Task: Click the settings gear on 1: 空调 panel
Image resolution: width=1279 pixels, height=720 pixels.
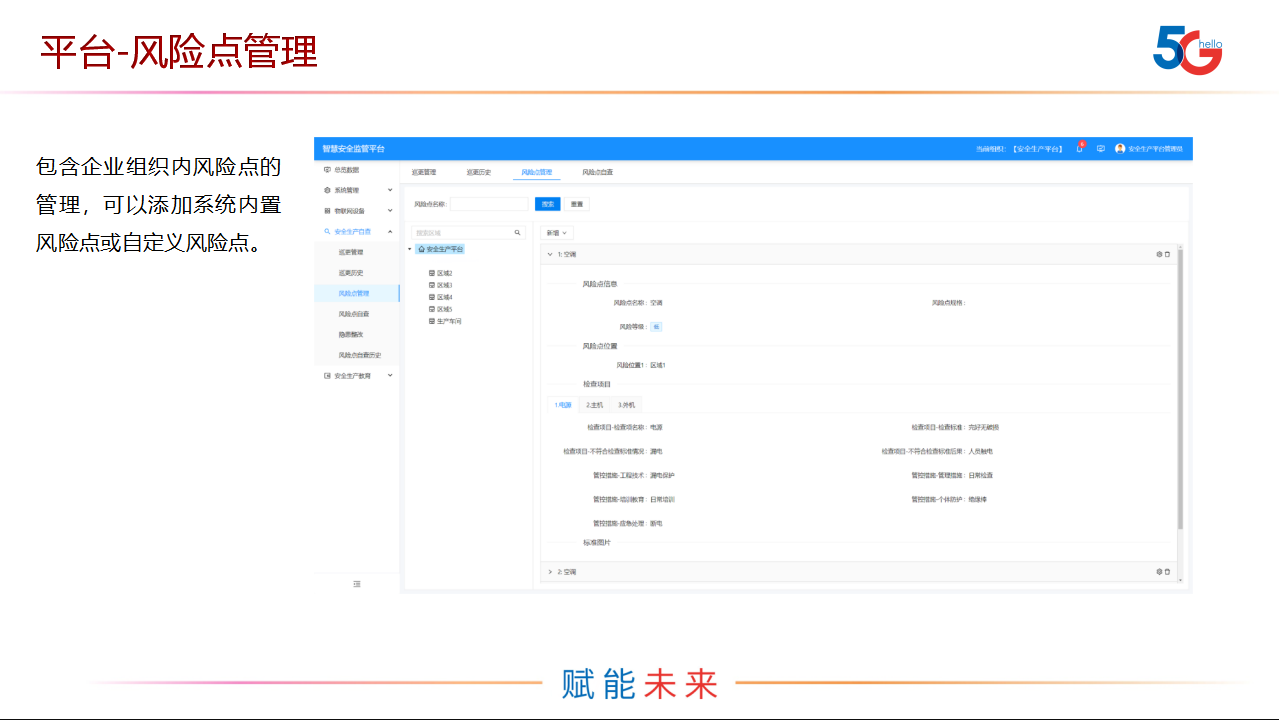Action: [x=1159, y=254]
